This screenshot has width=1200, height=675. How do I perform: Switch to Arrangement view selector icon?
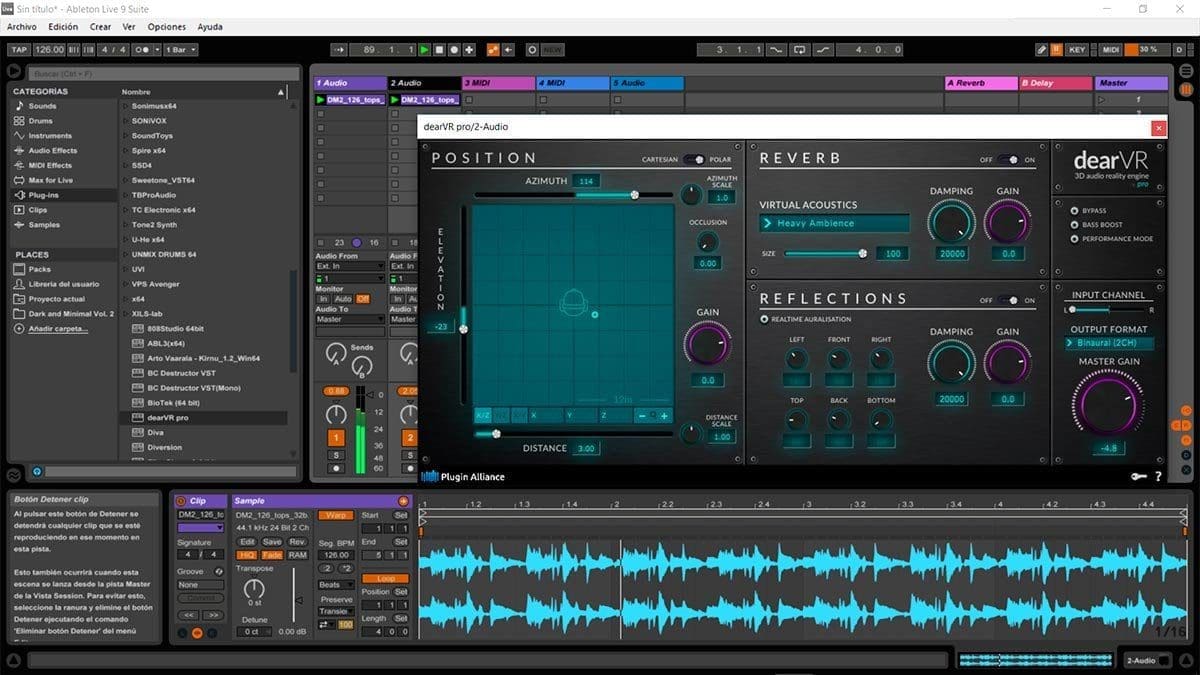[1186, 71]
